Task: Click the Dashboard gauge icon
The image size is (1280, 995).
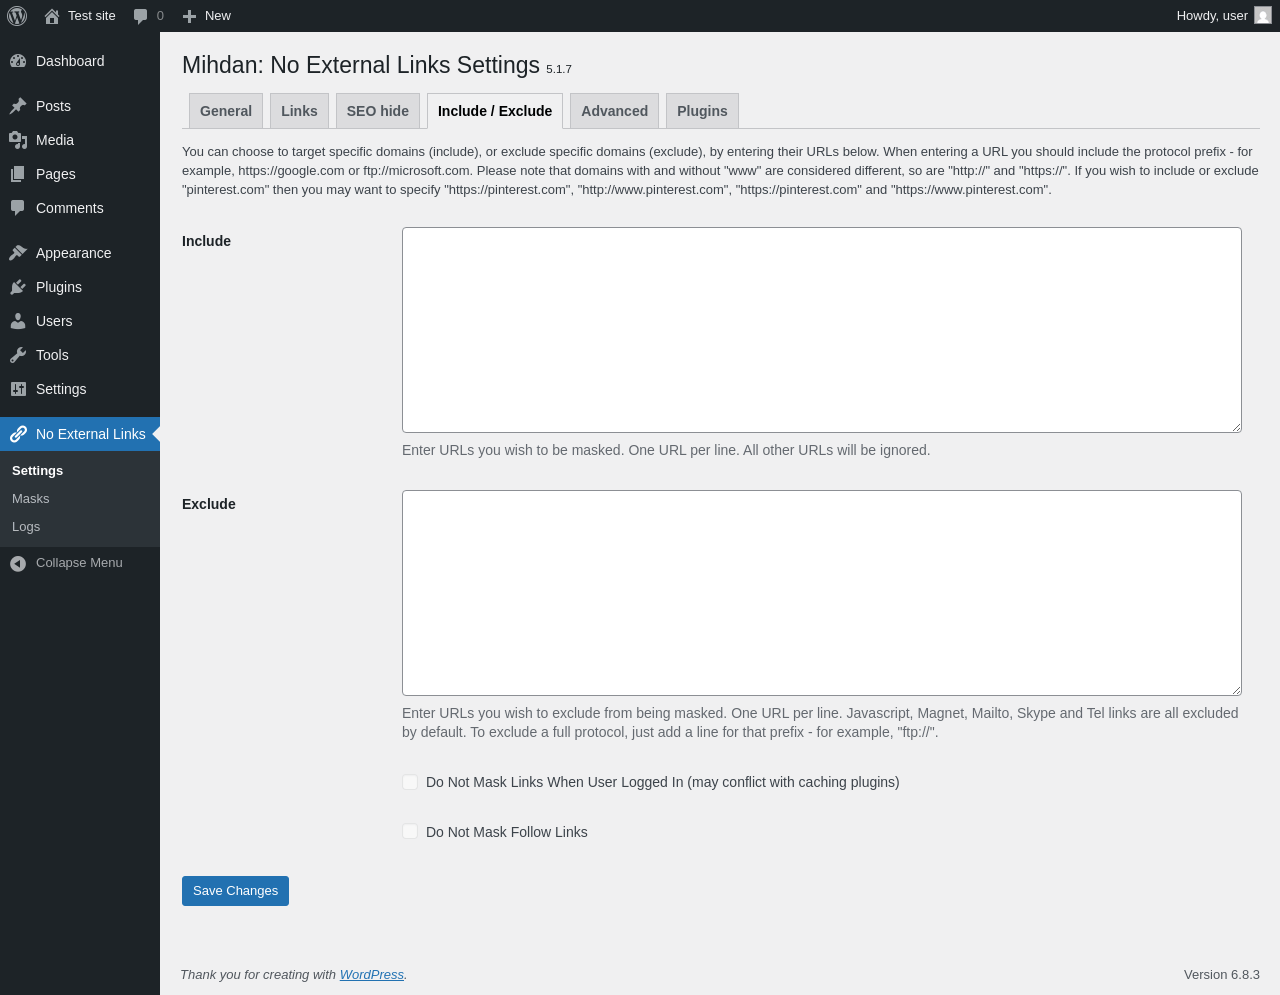Action: [x=18, y=61]
